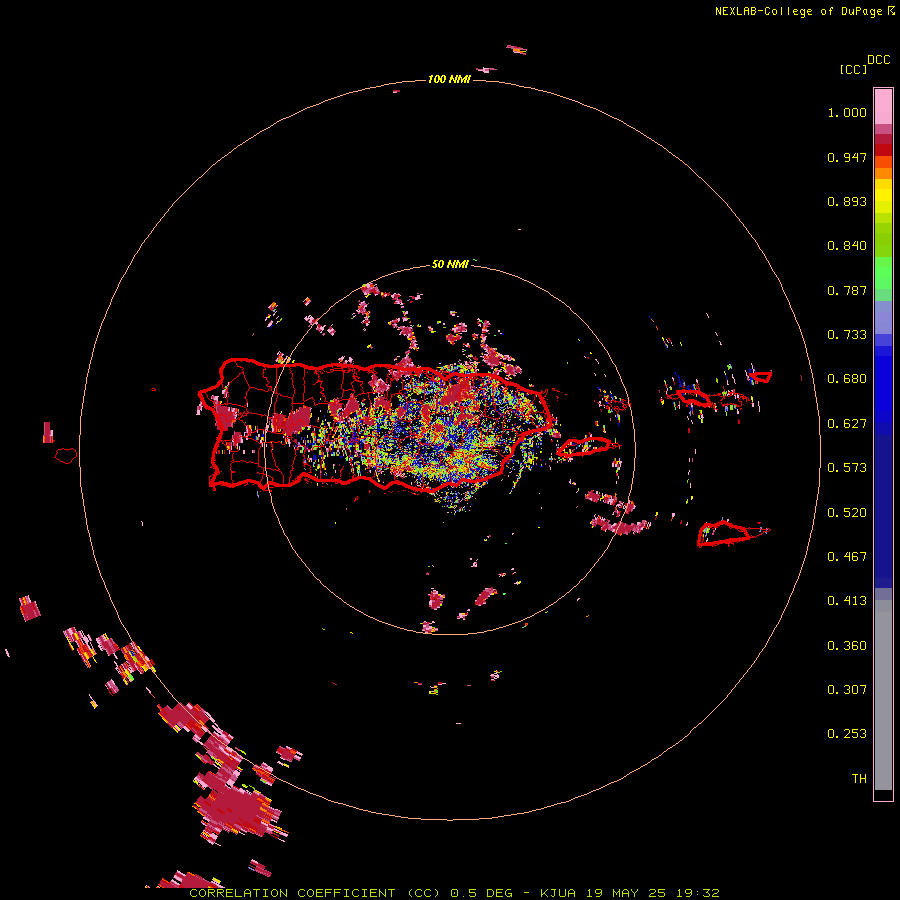Select the 0.307 scale value
The width and height of the screenshot is (900, 900).
[847, 690]
